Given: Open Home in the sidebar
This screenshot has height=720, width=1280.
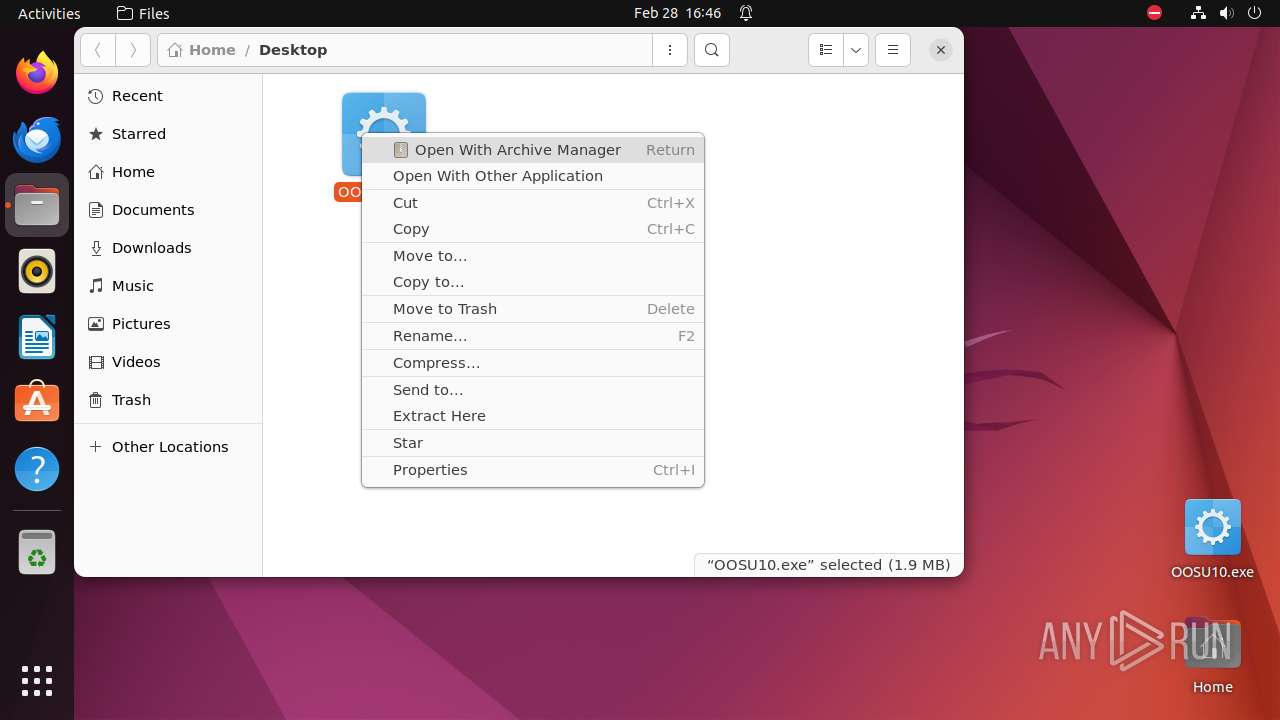Looking at the screenshot, I should pos(168,172).
